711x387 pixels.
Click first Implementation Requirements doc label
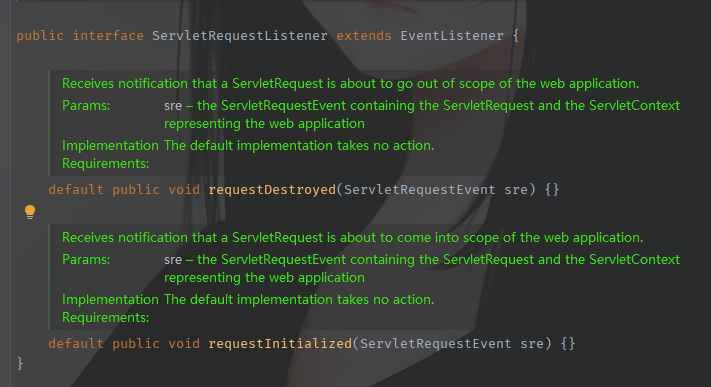(110, 154)
